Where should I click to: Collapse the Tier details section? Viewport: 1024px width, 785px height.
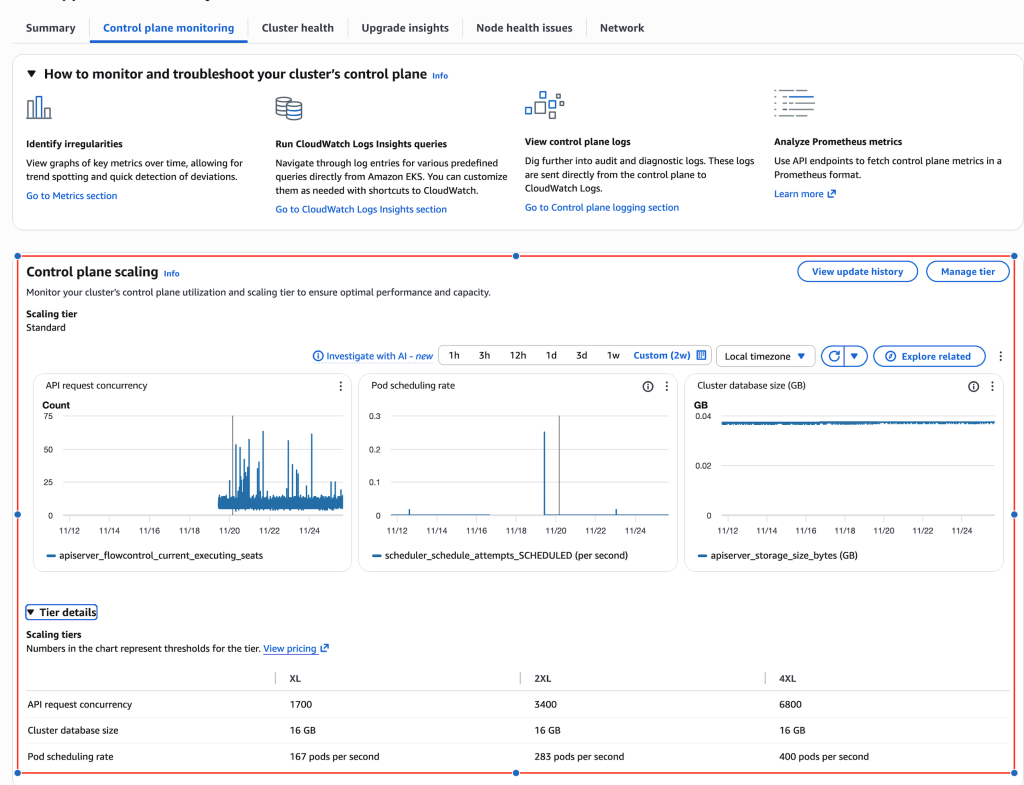click(64, 612)
